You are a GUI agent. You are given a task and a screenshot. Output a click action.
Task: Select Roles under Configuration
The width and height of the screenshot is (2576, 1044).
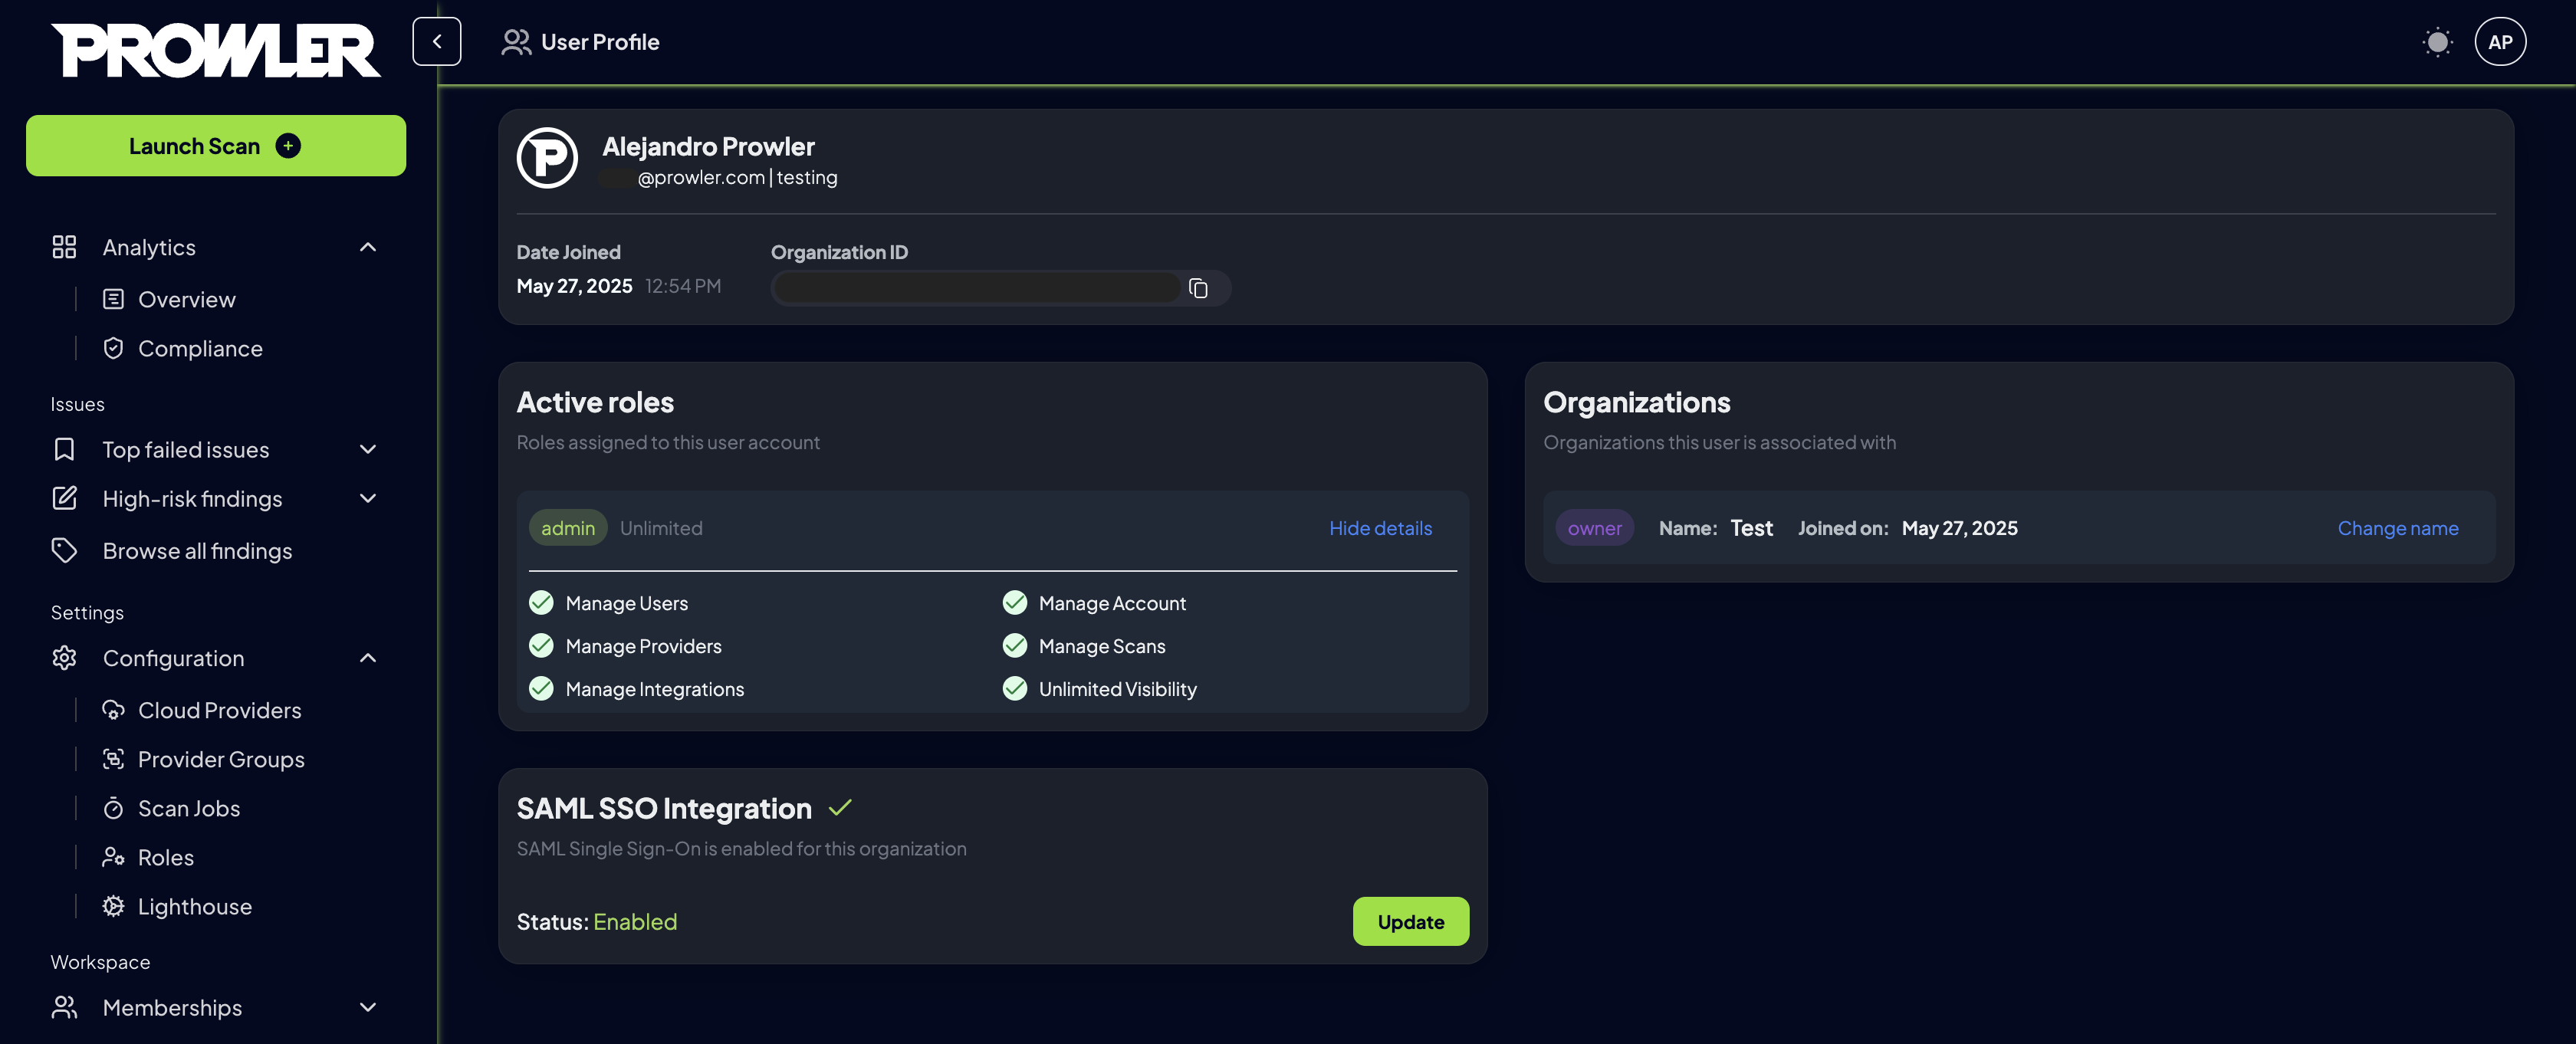click(x=165, y=856)
